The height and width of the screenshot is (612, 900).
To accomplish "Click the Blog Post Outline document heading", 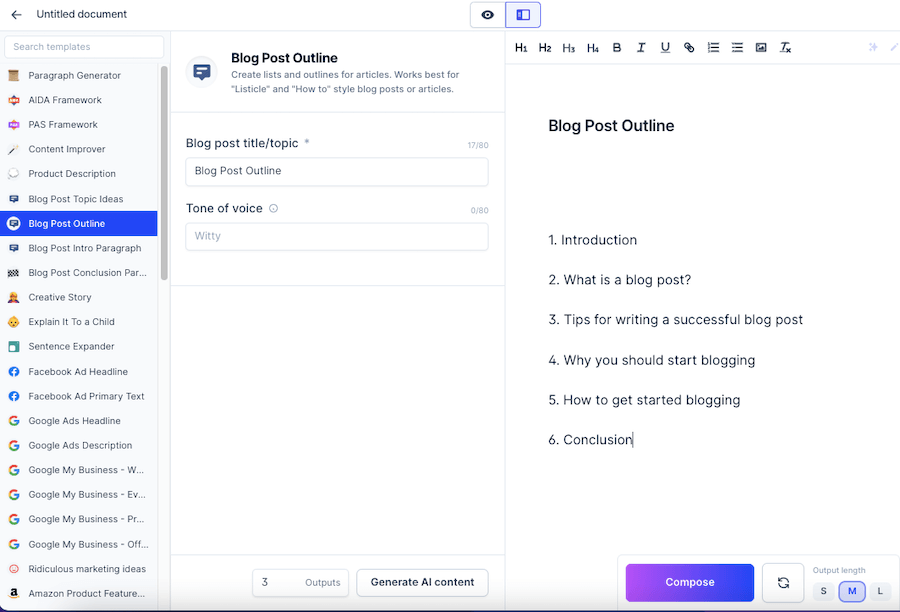I will click(x=611, y=126).
